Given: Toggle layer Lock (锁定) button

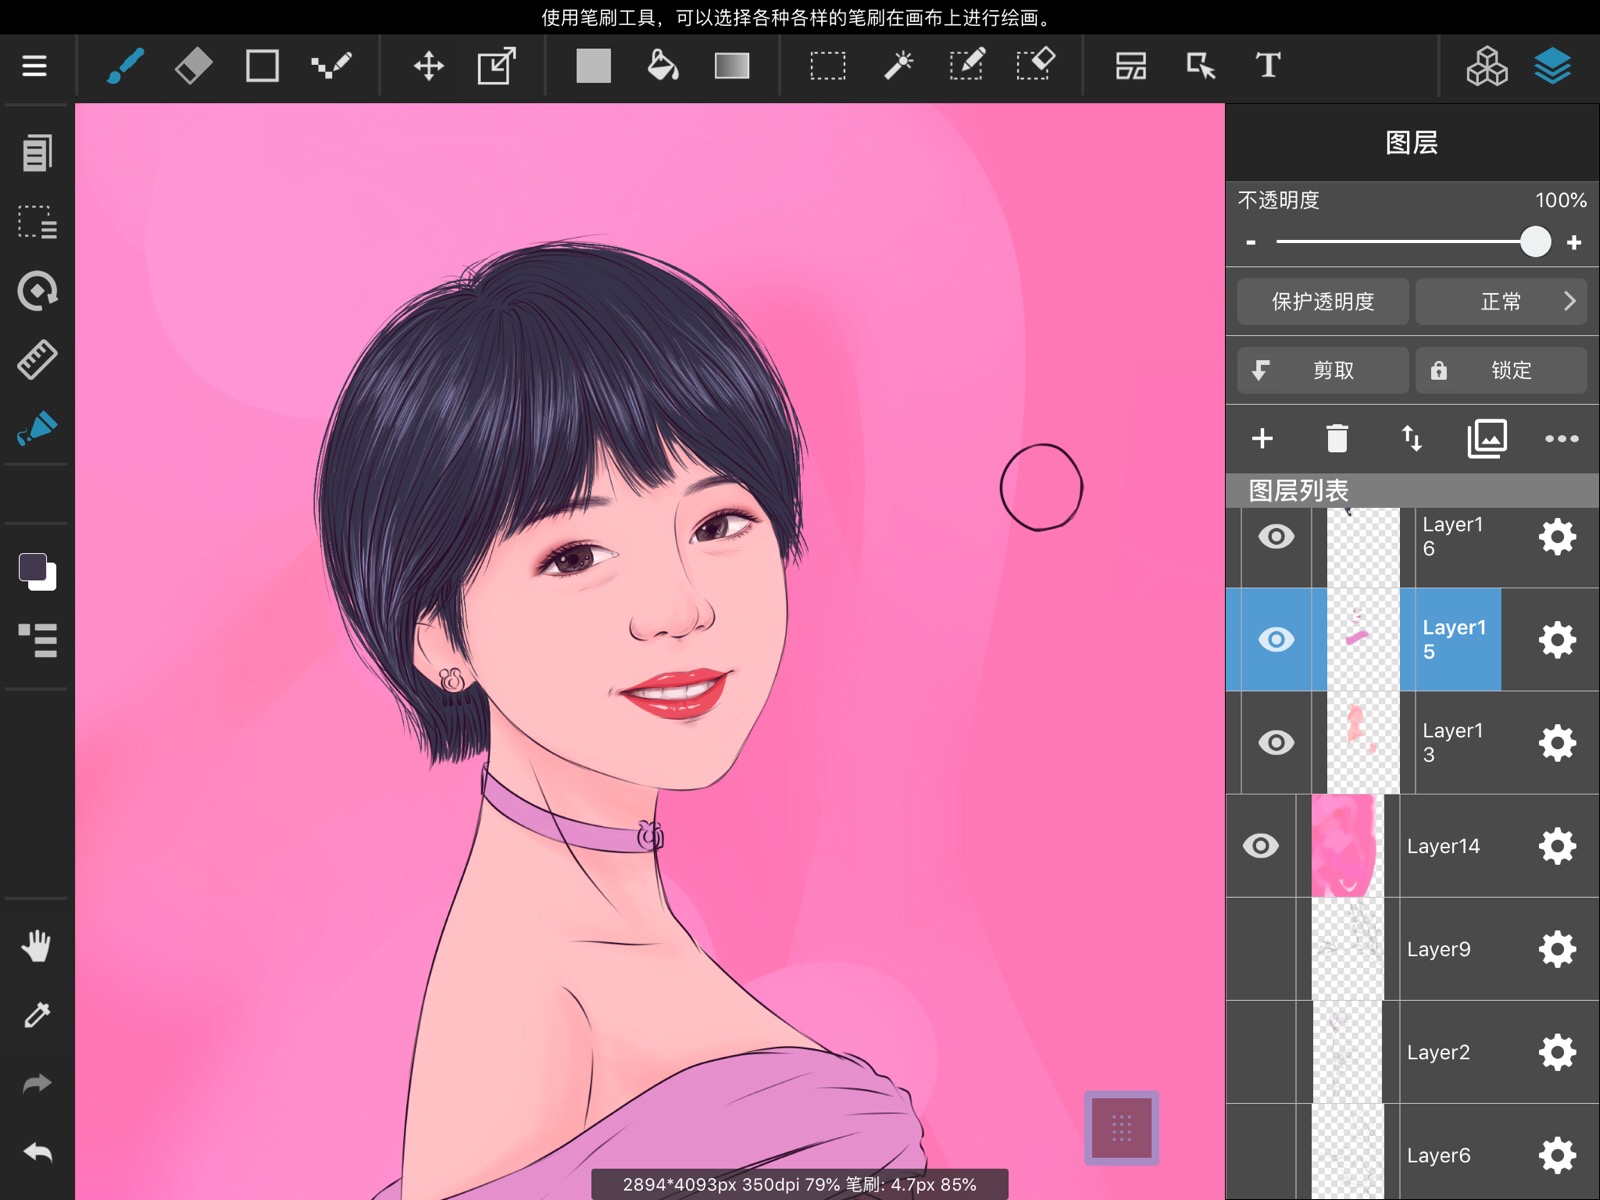Looking at the screenshot, I should tap(1501, 370).
